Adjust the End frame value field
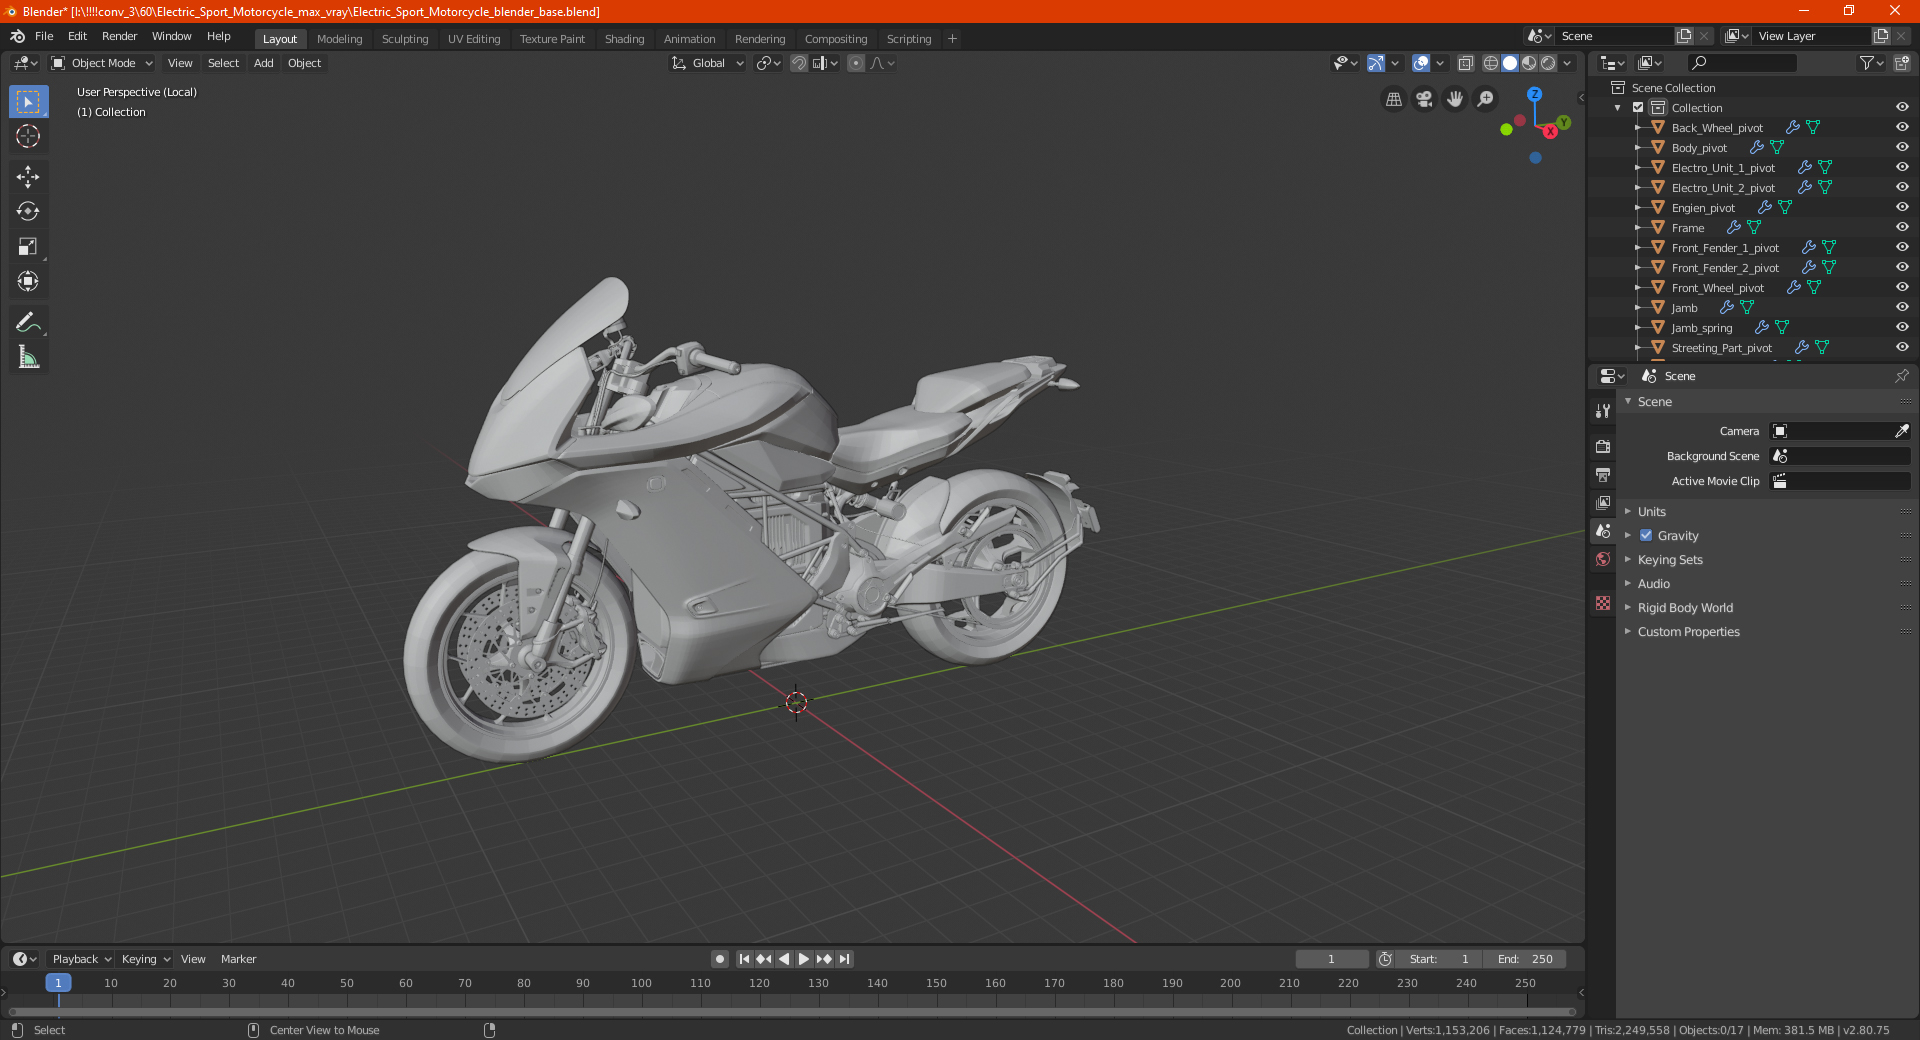 click(1525, 959)
